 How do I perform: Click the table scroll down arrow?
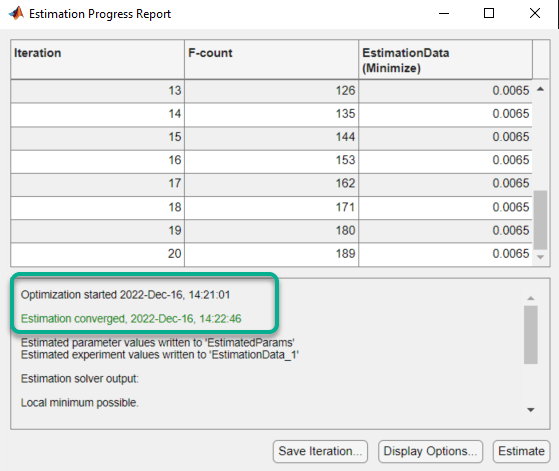click(x=540, y=257)
